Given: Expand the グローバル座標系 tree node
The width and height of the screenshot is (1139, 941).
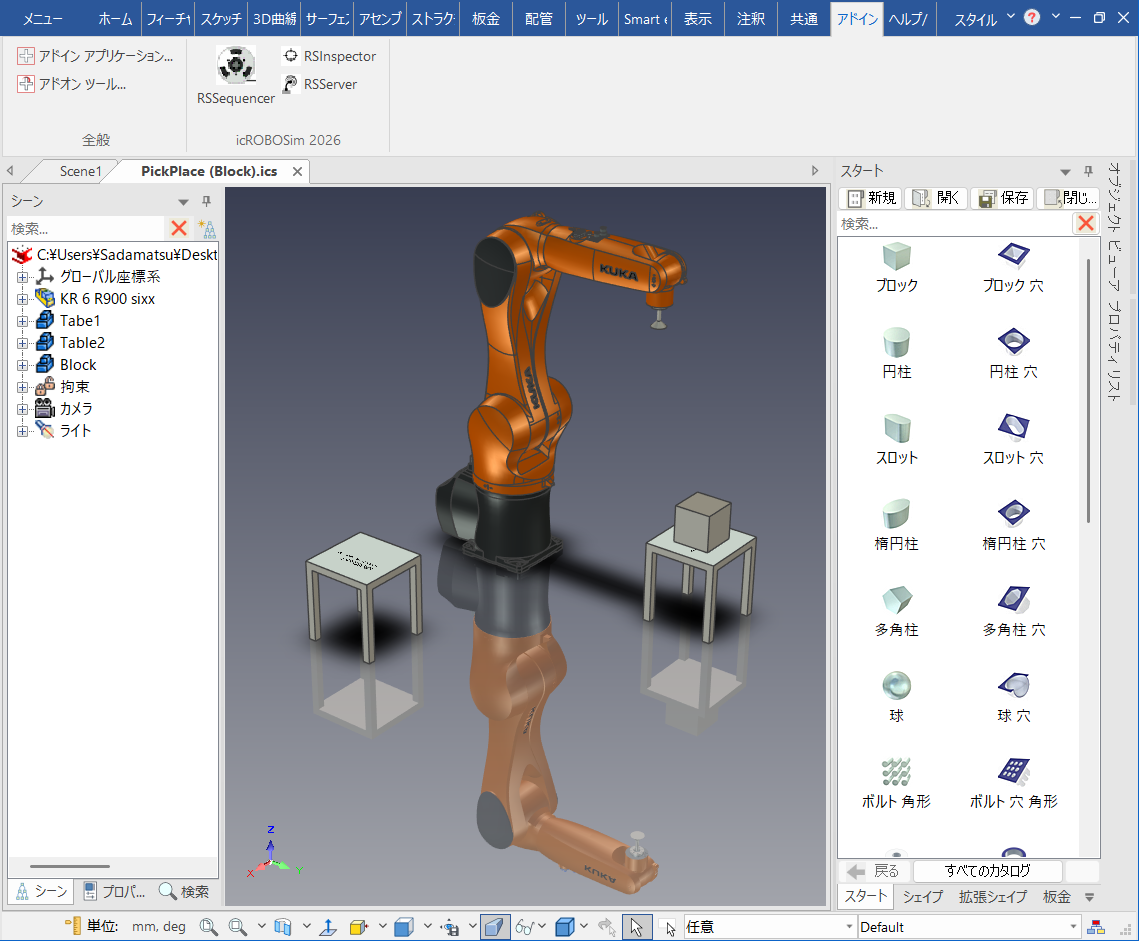Looking at the screenshot, I should [23, 277].
